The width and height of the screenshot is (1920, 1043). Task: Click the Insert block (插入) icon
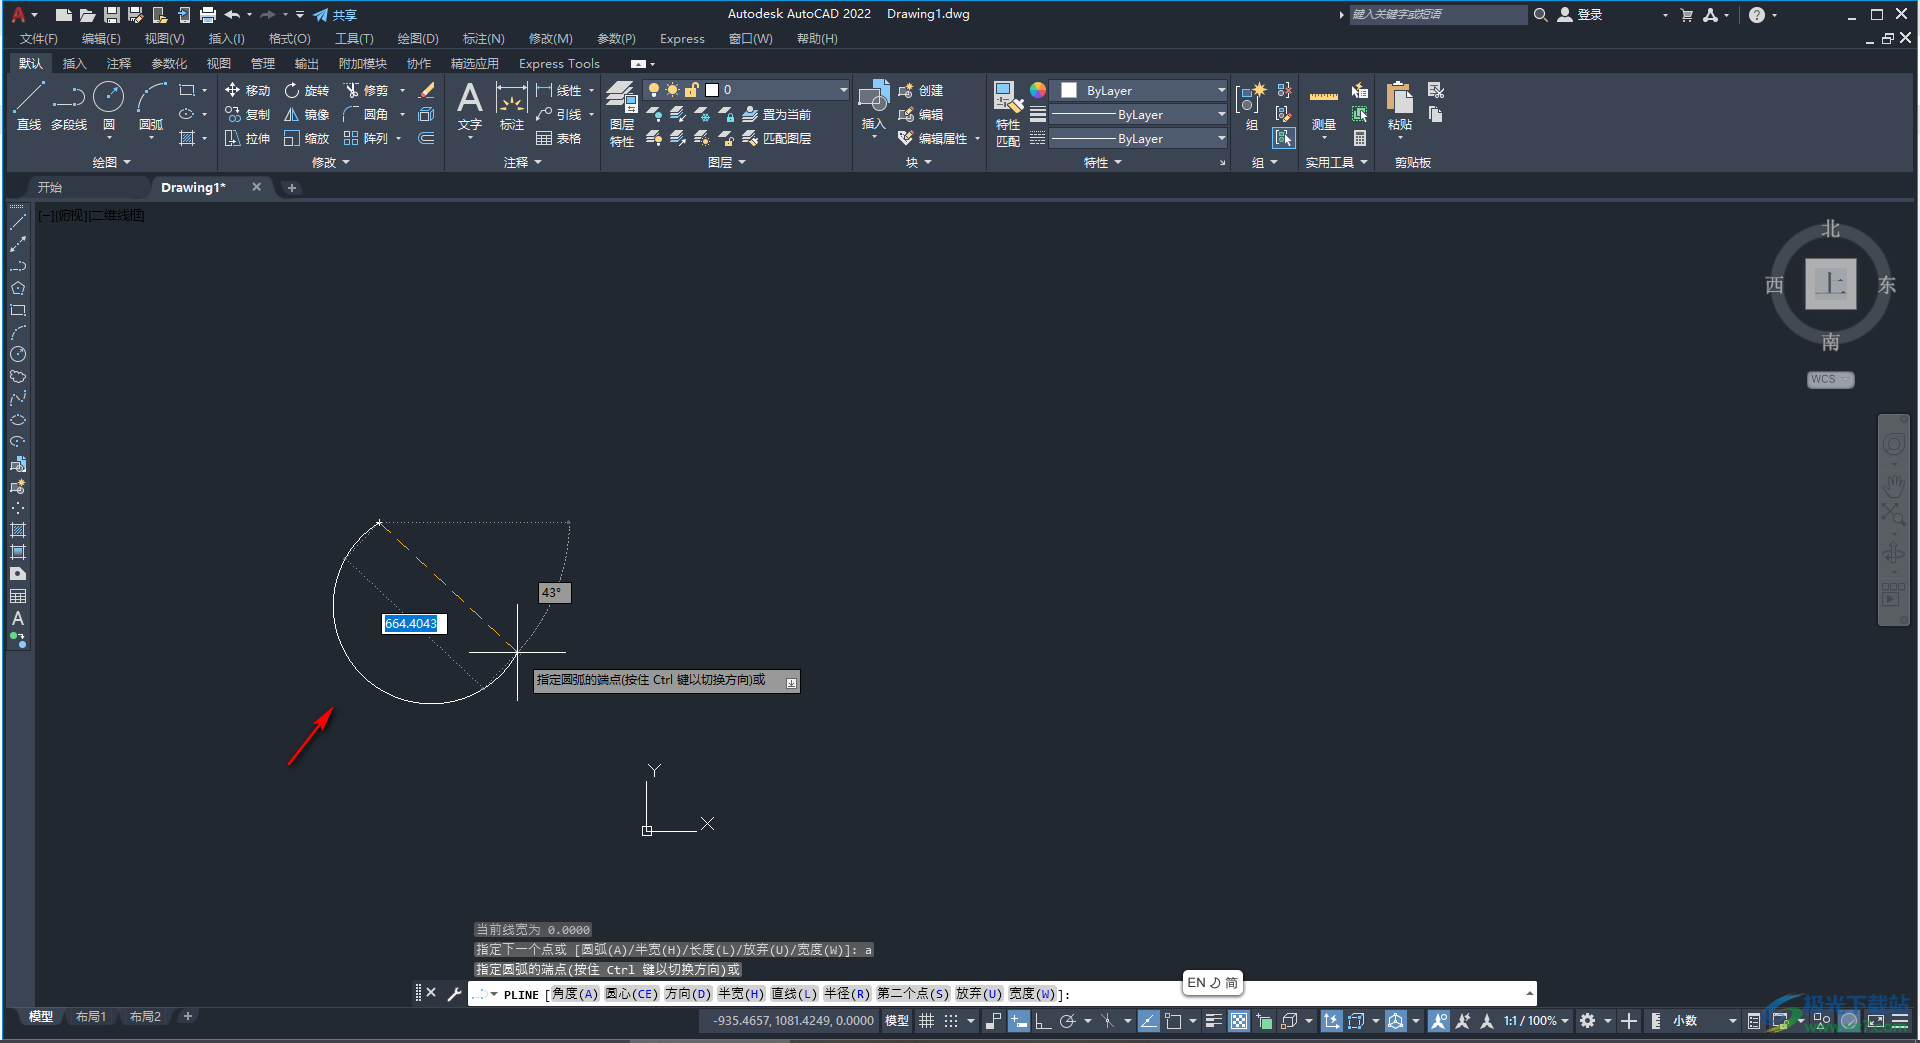pyautogui.click(x=873, y=106)
